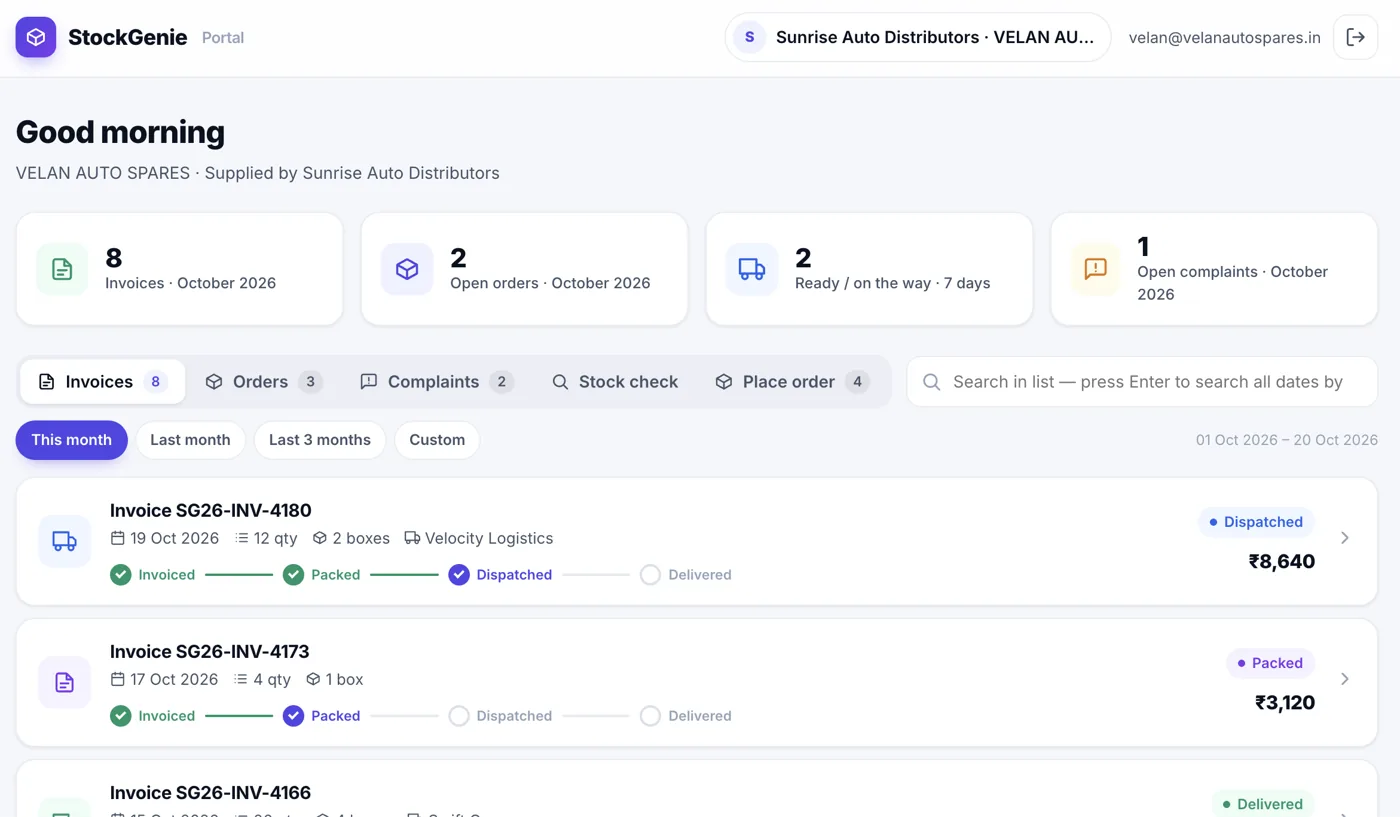Switch to the Invoices tab
Image resolution: width=1400 pixels, height=817 pixels.
point(102,382)
